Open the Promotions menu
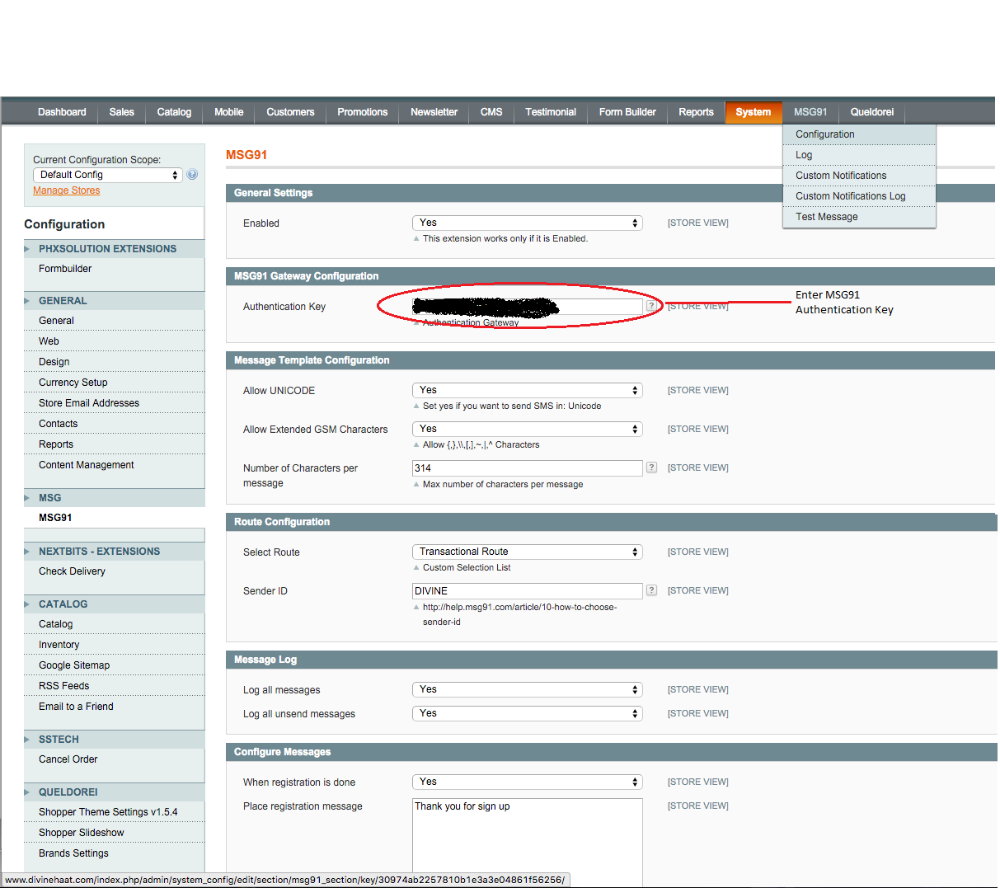This screenshot has height=888, width=1000. (362, 112)
